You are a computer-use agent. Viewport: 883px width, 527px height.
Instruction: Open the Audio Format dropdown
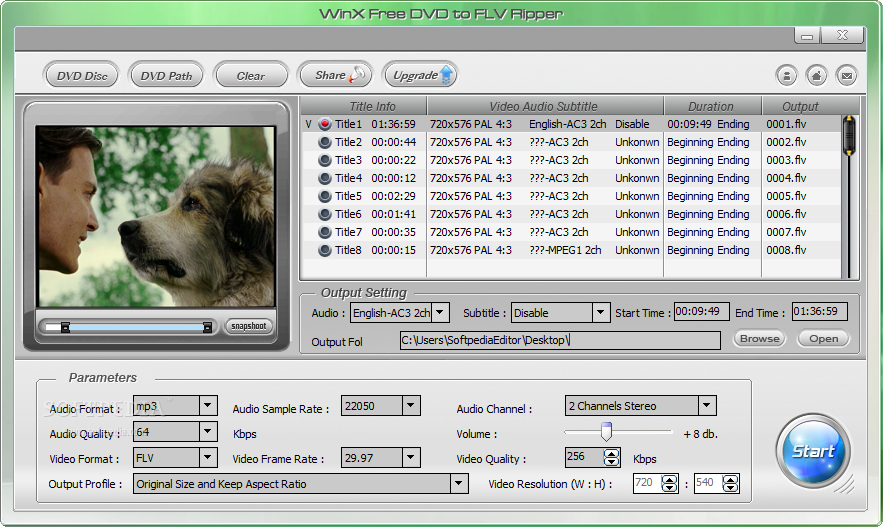(208, 405)
